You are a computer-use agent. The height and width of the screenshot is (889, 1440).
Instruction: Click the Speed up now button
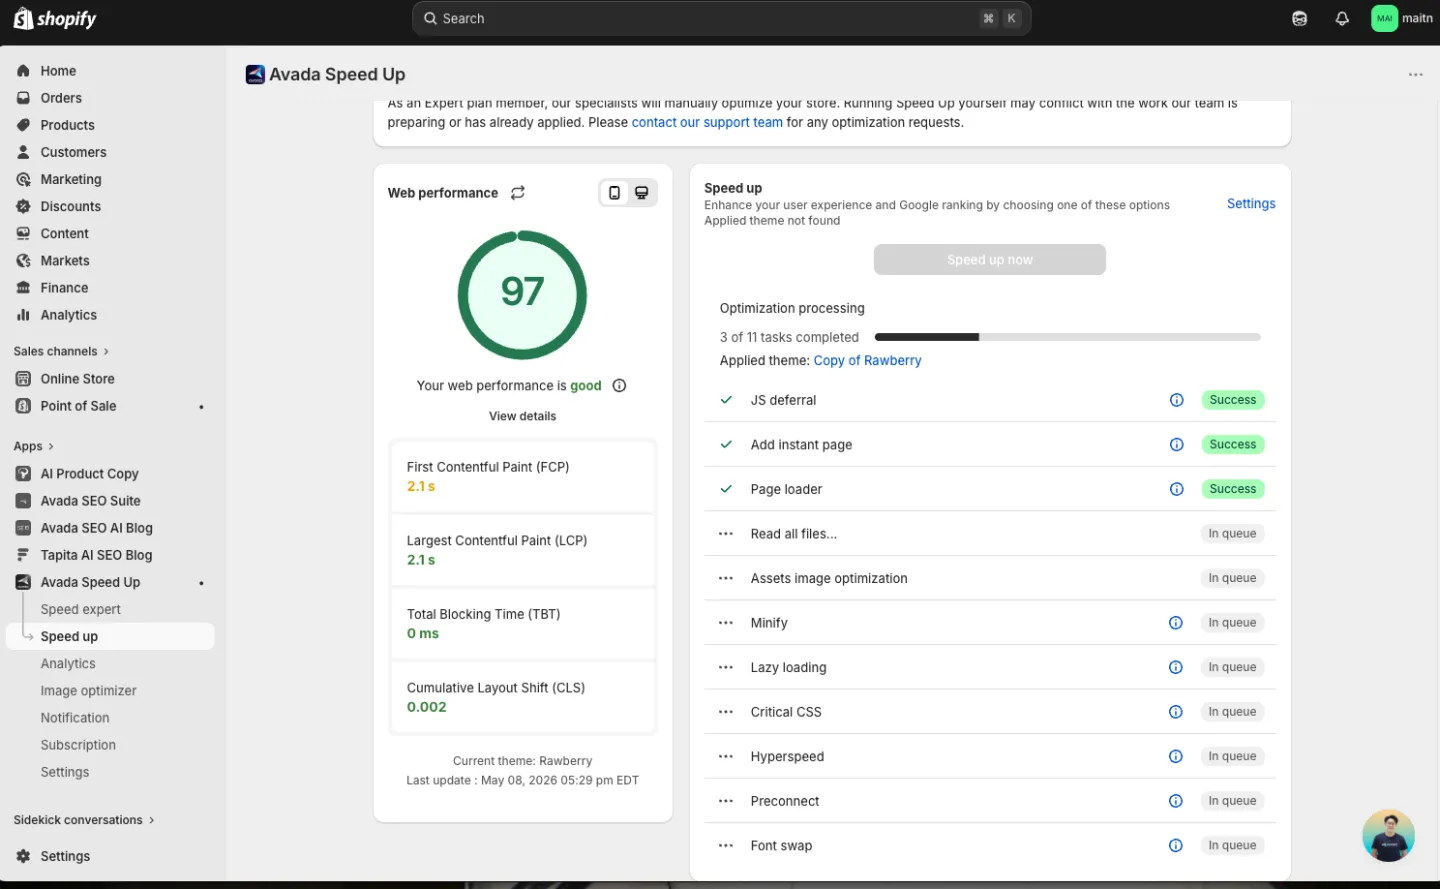coord(989,259)
